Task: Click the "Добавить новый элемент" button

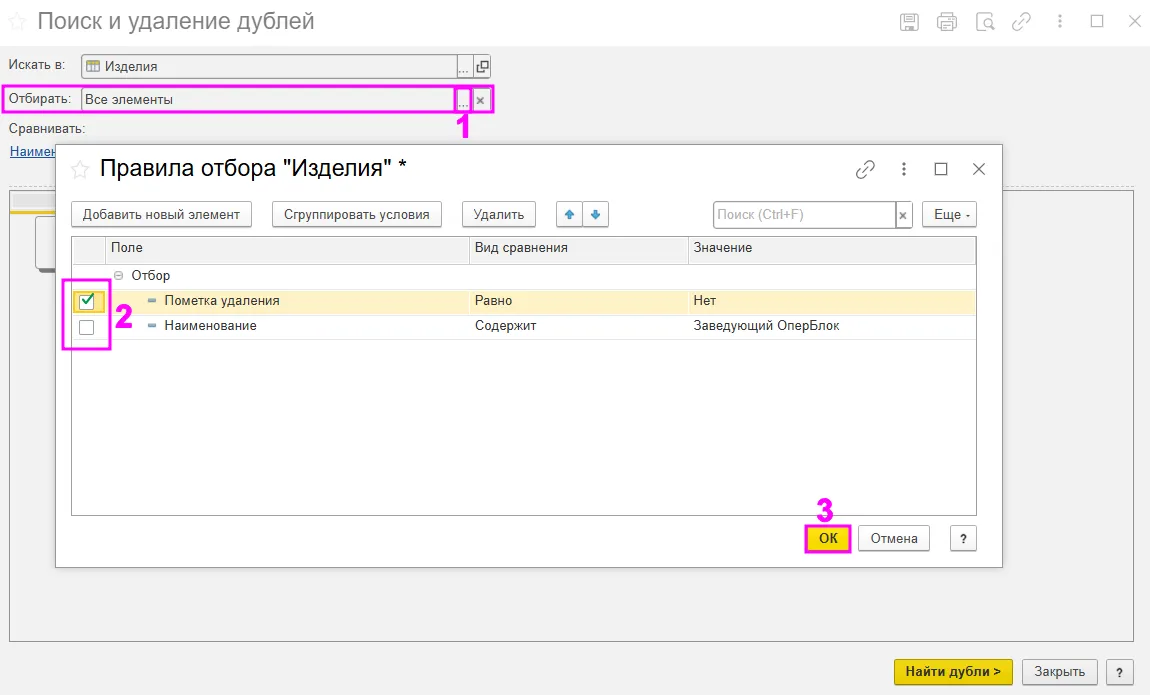Action: click(161, 215)
